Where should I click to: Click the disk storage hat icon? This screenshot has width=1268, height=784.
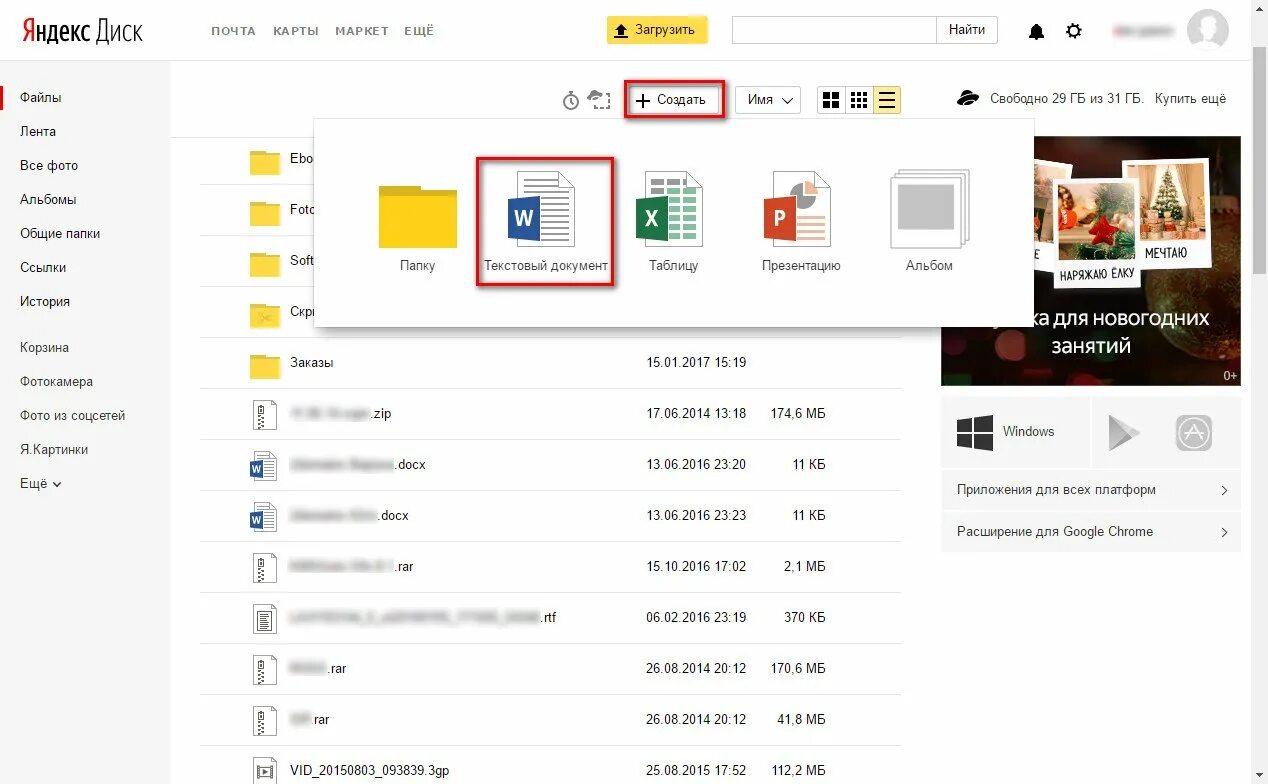pyautogui.click(x=968, y=98)
